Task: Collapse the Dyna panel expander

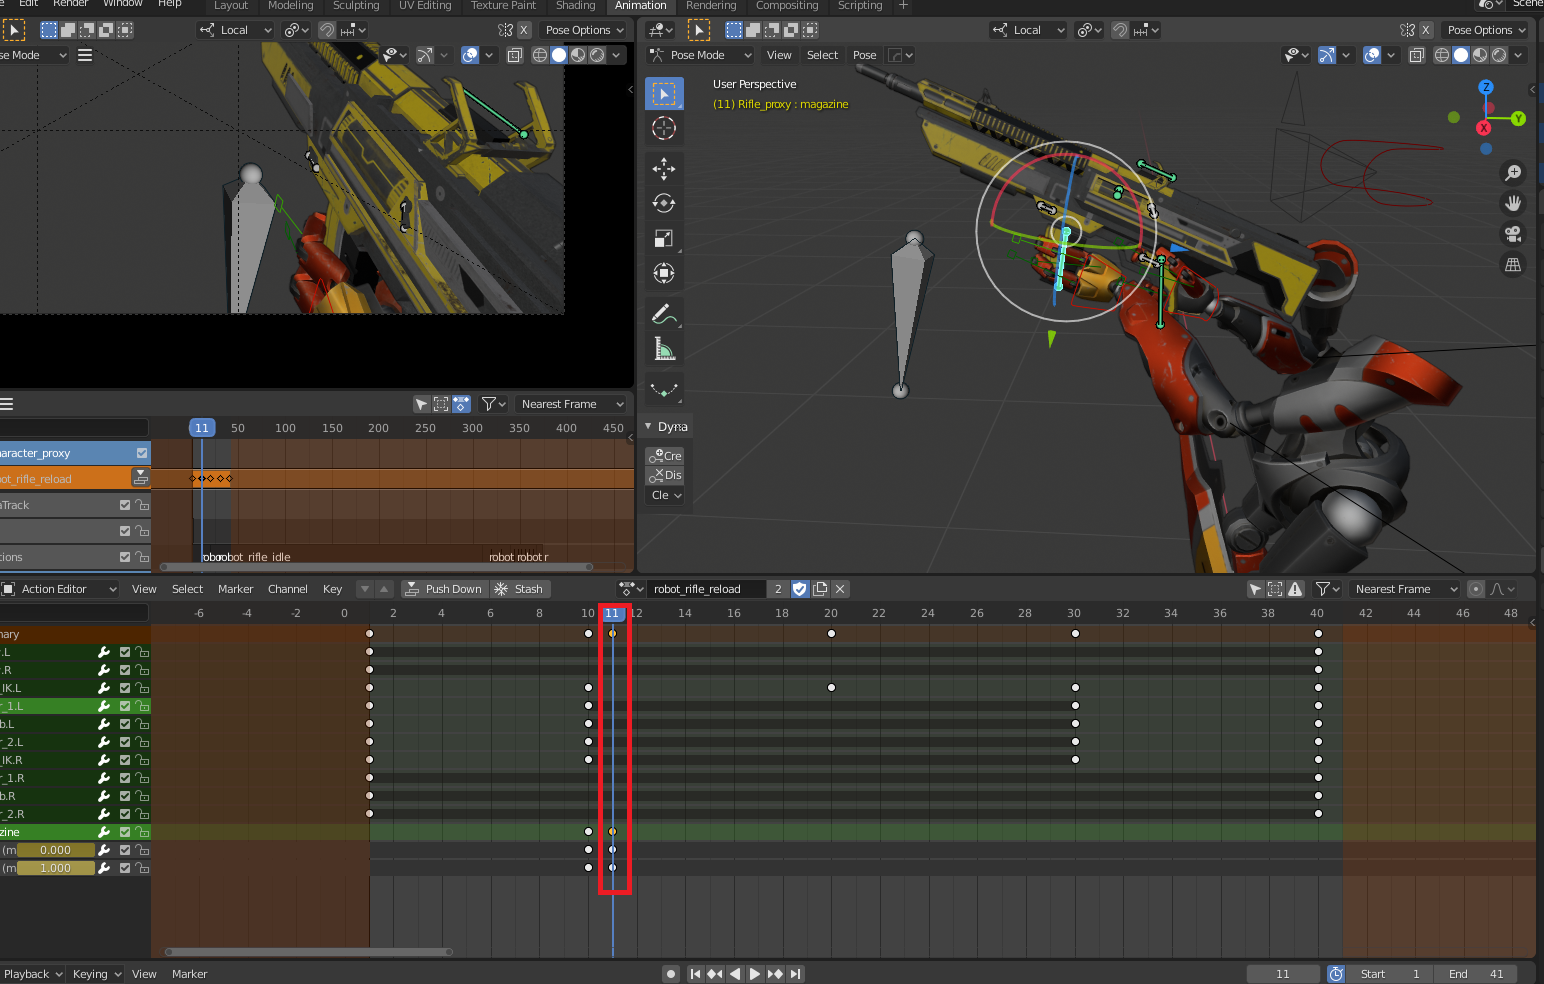Action: (648, 426)
